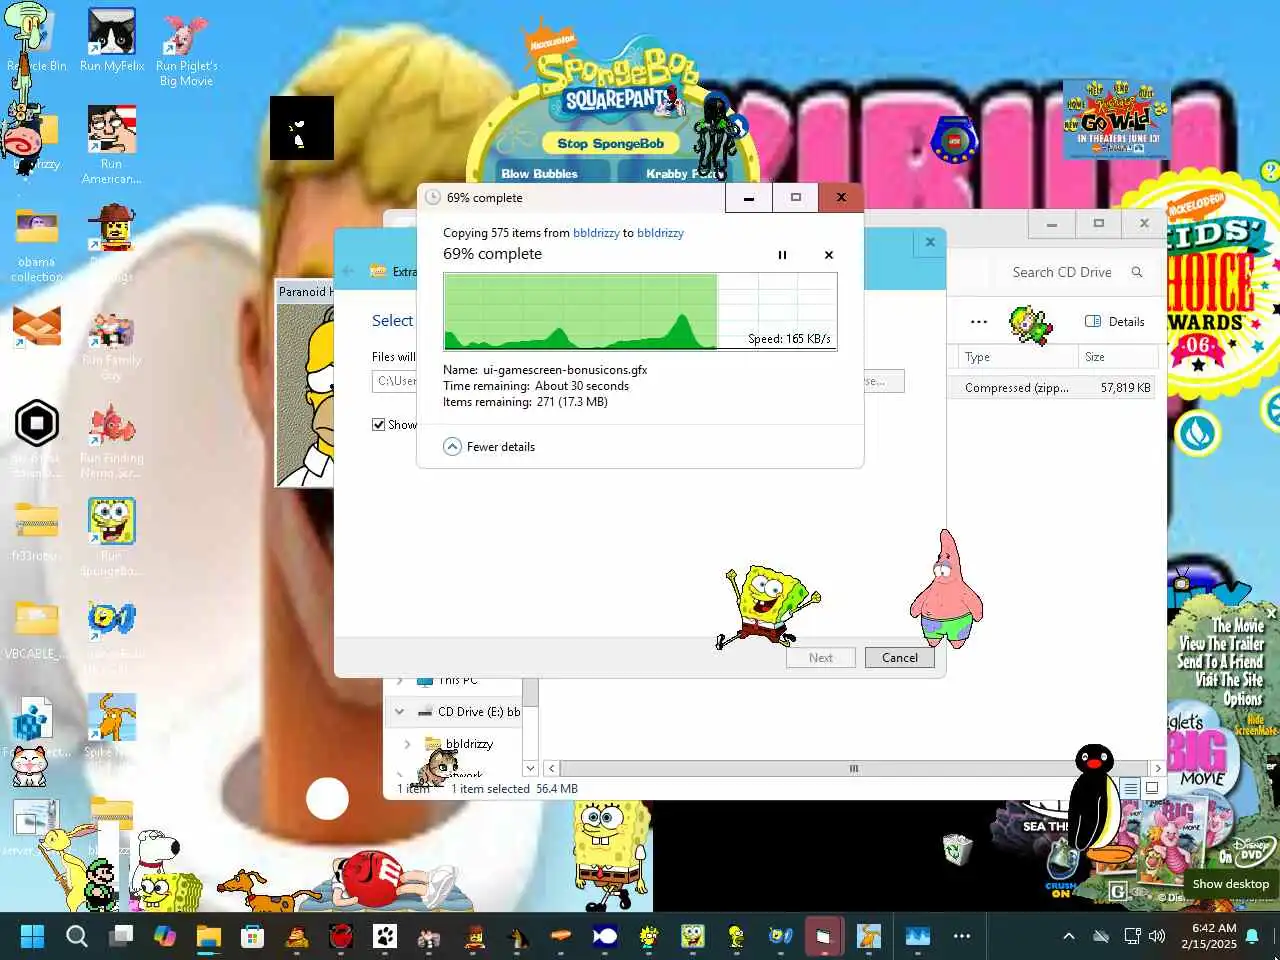This screenshot has height=960, width=1280.
Task: Click the 57,819 KB size cell
Action: (1125, 388)
